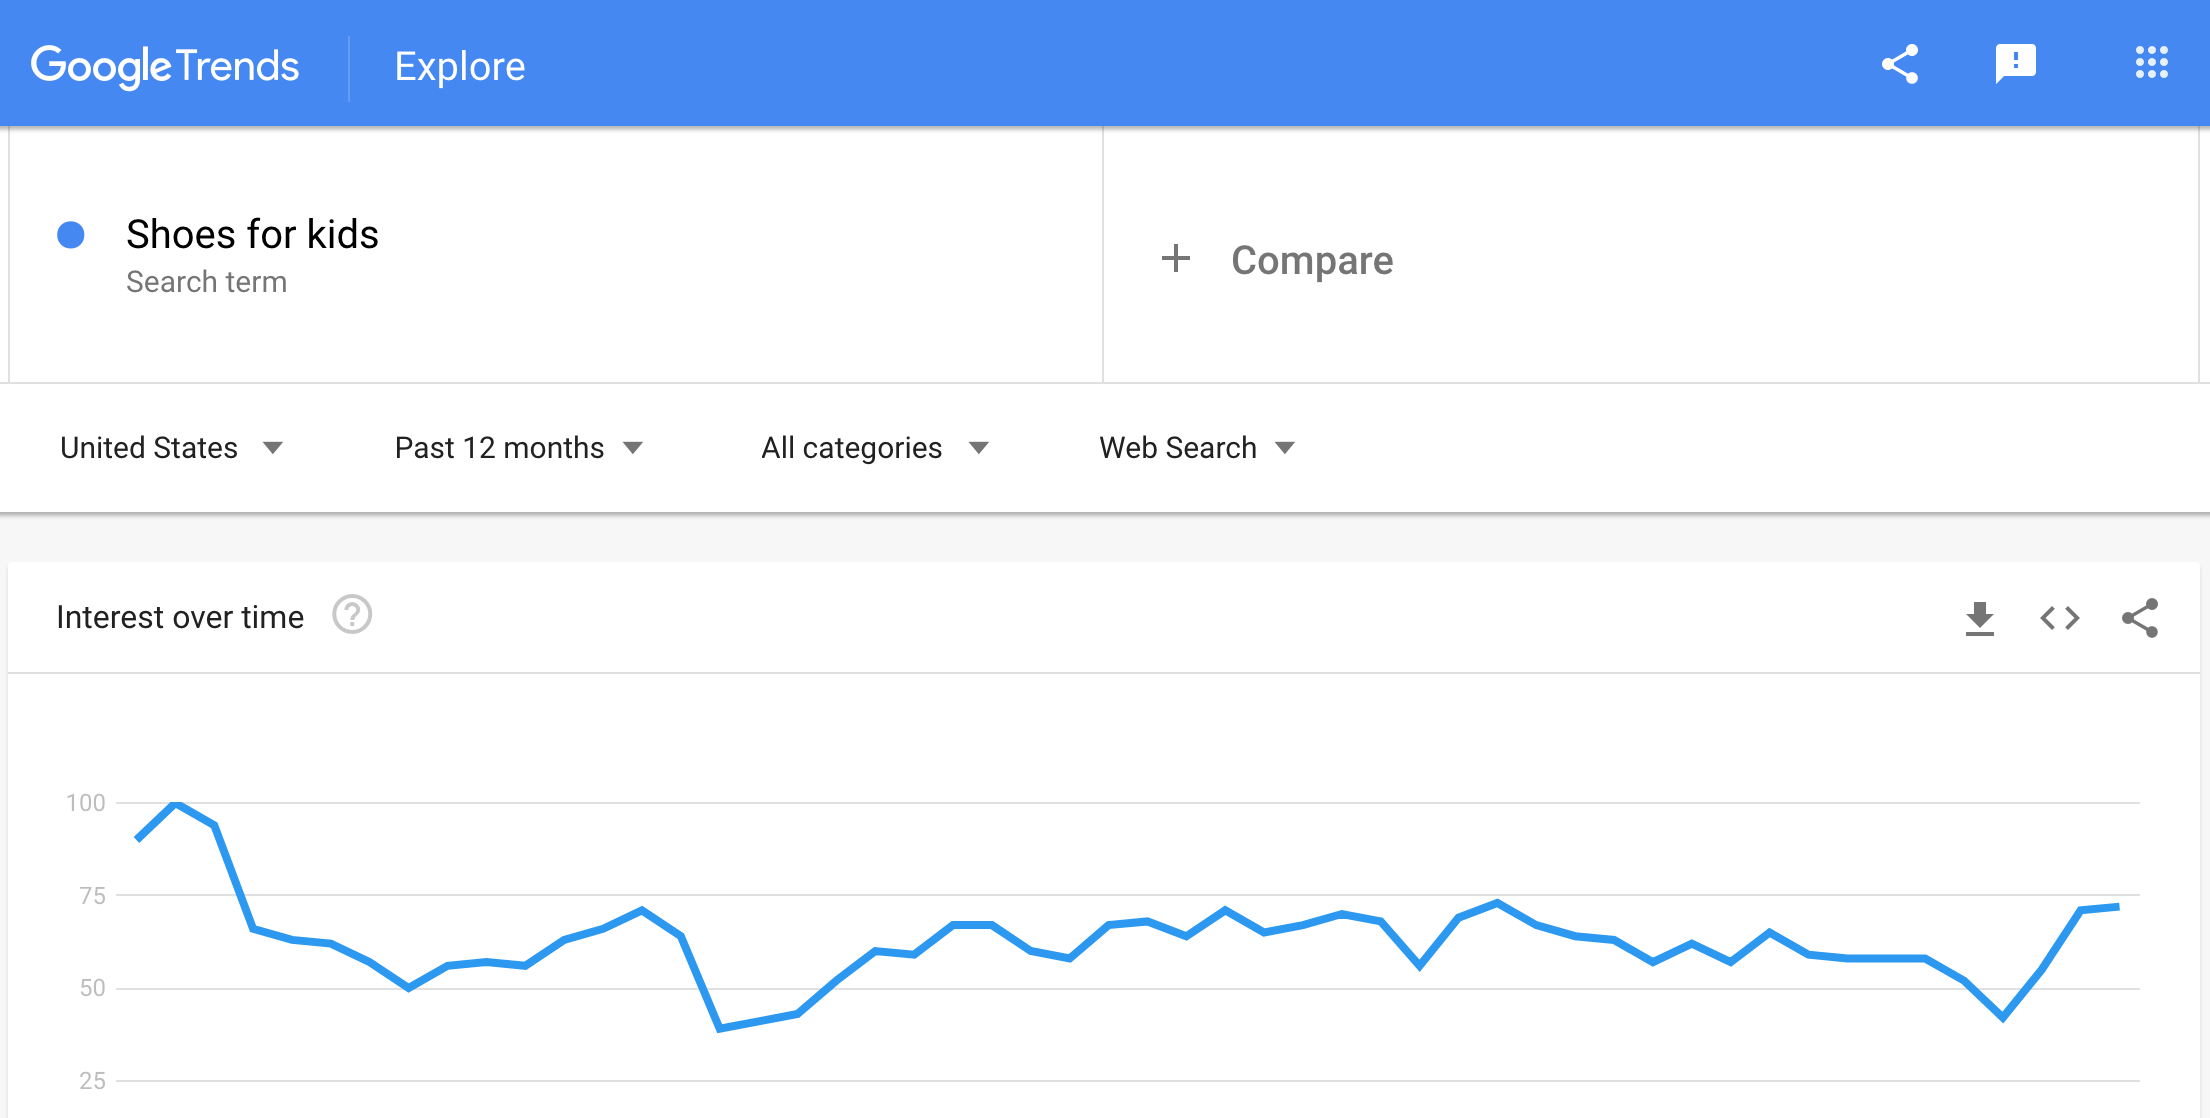
Task: Open the Interest over time help icon
Action: tap(352, 615)
